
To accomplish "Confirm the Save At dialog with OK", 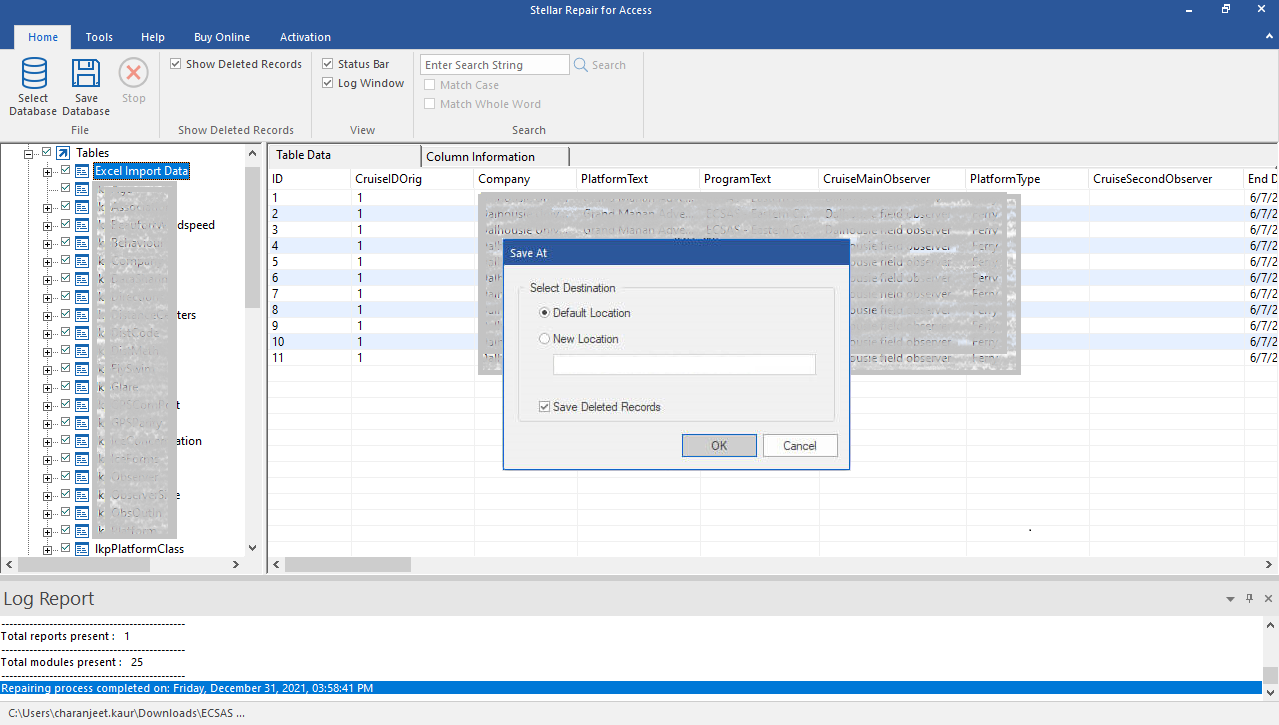I will coord(719,446).
